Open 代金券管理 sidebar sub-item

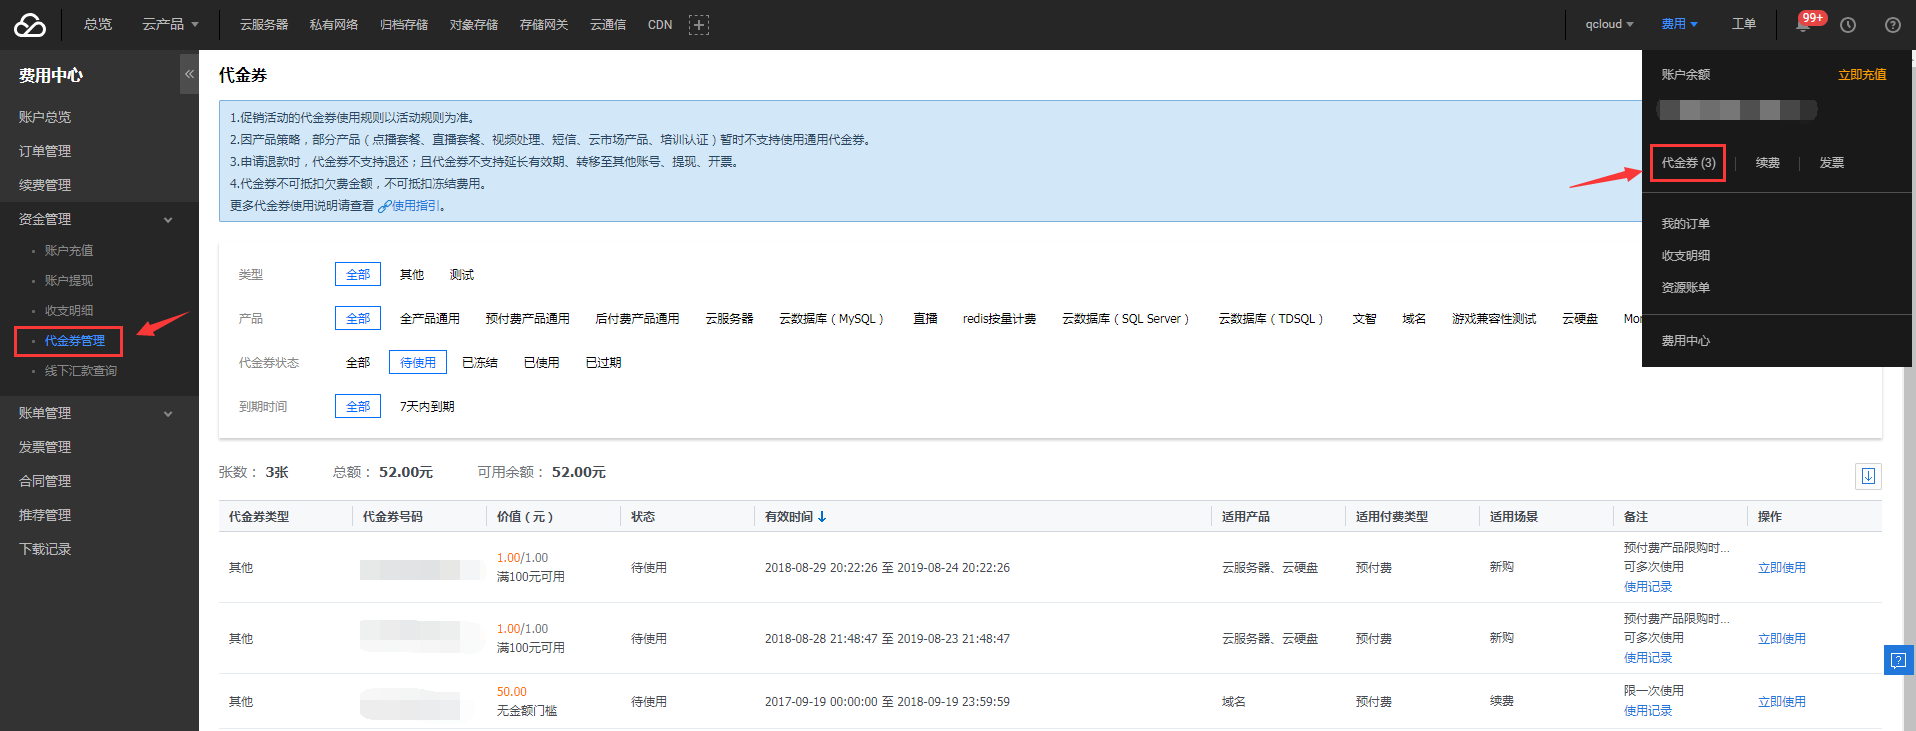coord(74,341)
